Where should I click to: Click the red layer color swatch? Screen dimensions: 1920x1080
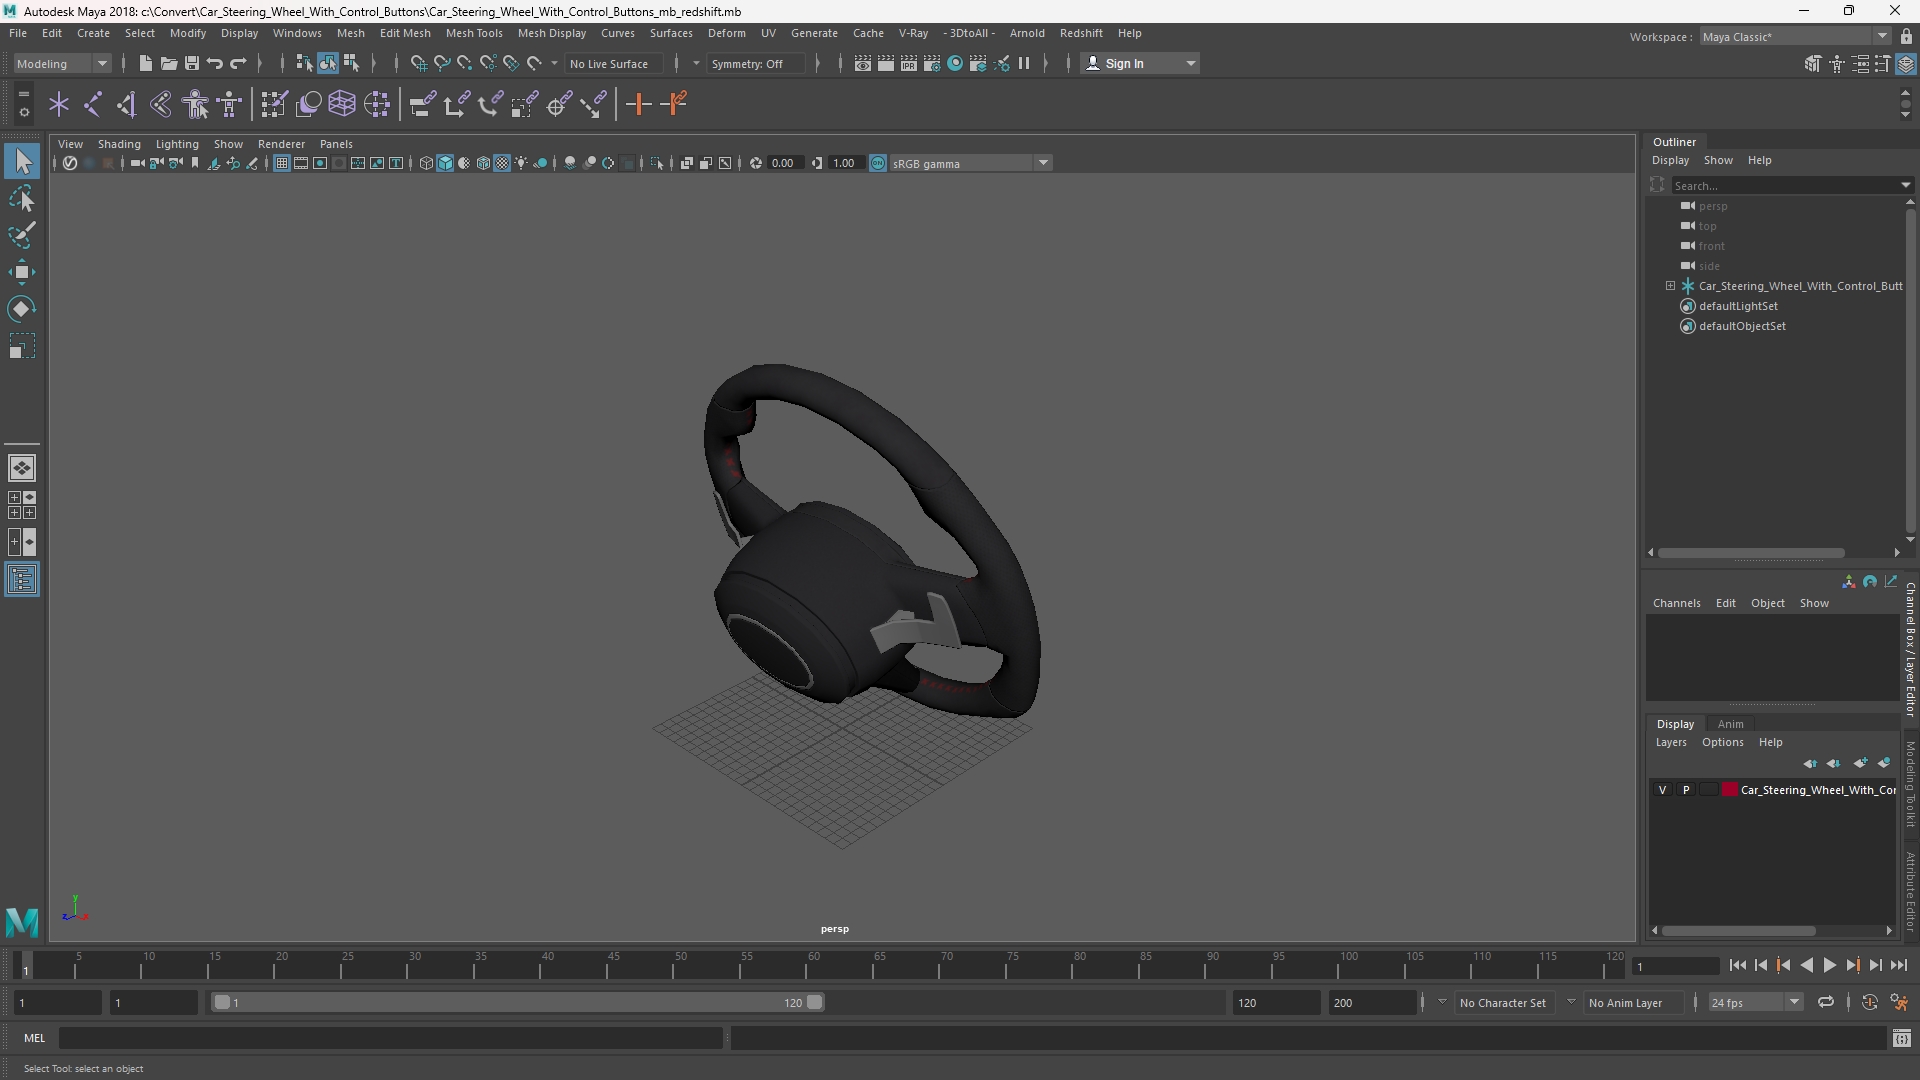coord(1730,790)
